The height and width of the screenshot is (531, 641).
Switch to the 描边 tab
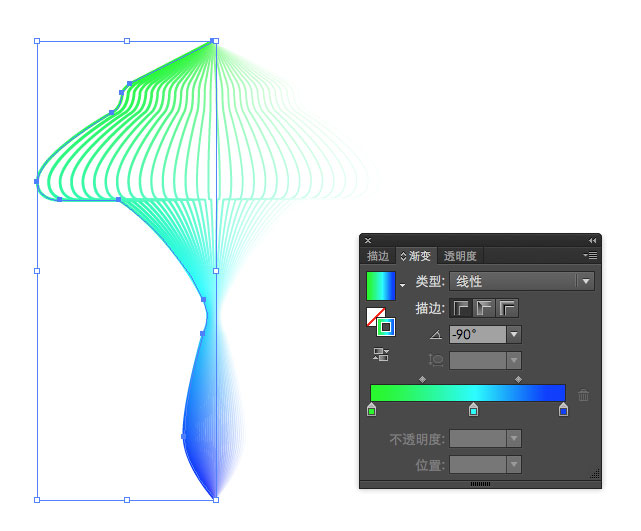coord(378,256)
